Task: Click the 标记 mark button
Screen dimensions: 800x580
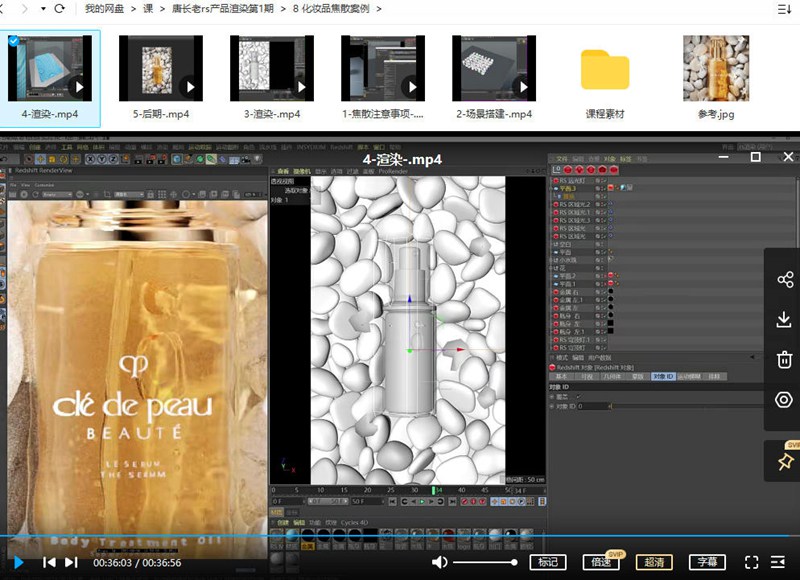Action: [548, 562]
